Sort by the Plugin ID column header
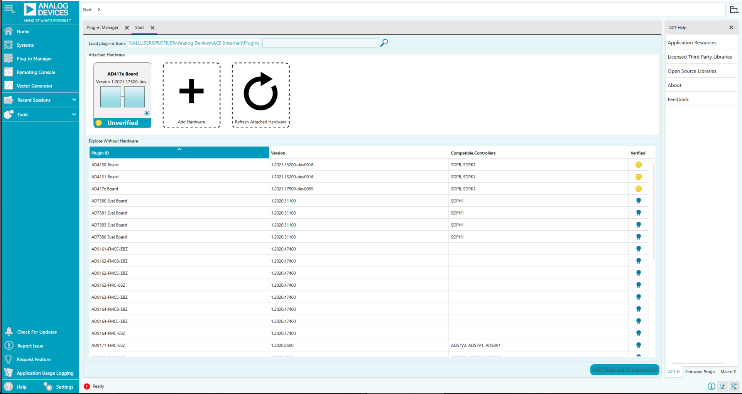This screenshot has height=394, width=742. click(x=179, y=153)
